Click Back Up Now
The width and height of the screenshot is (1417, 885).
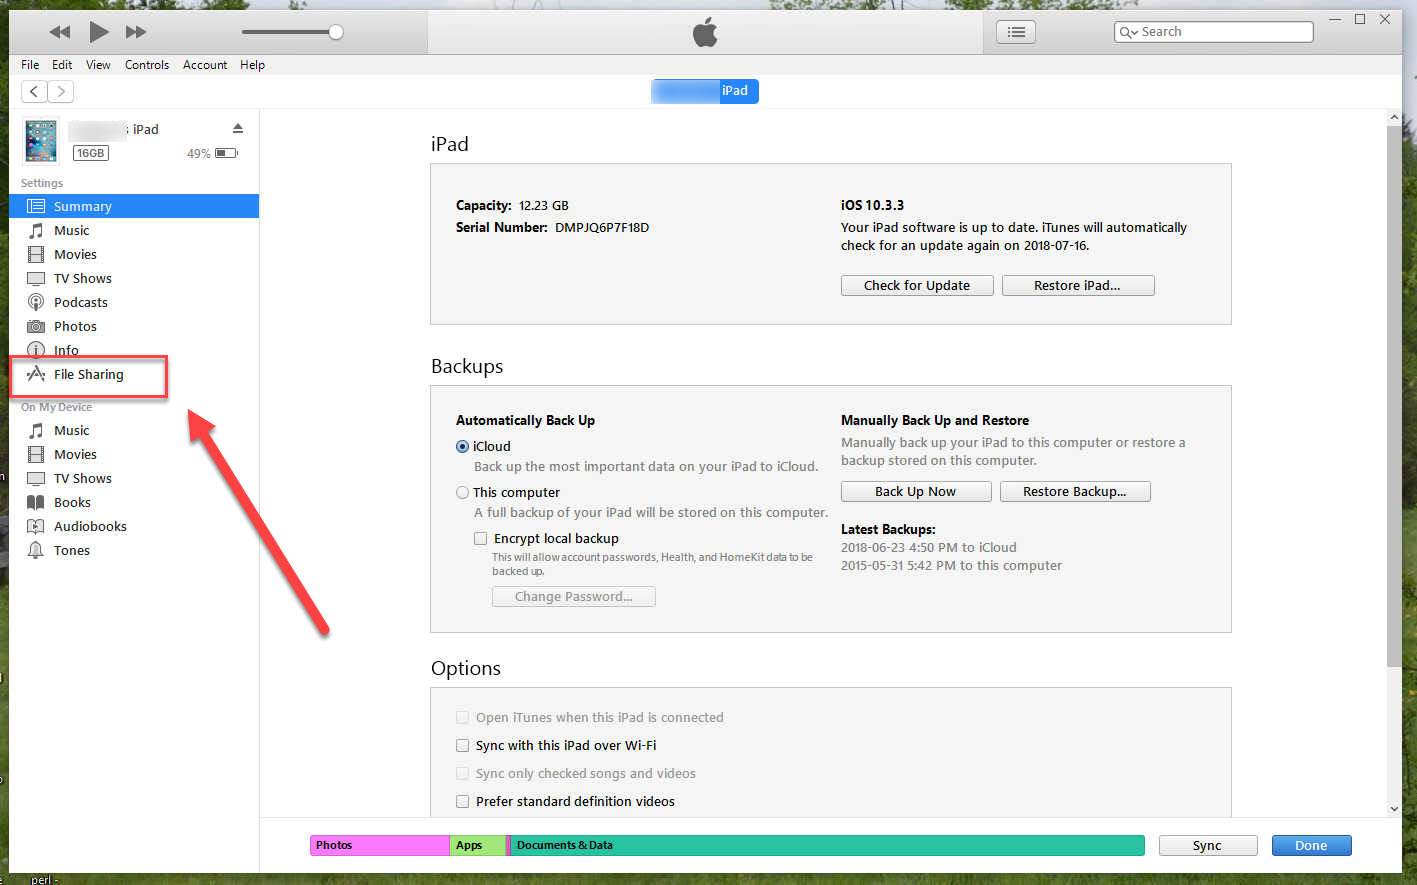coord(915,491)
